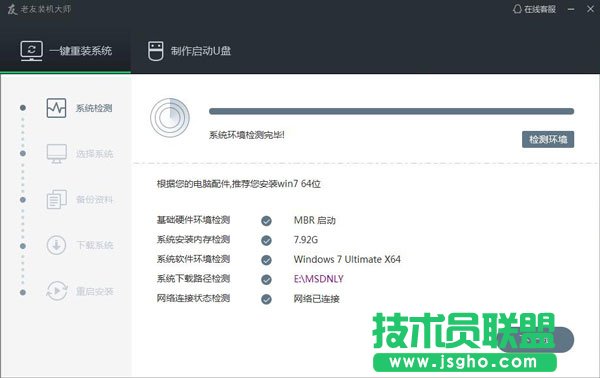Viewport: 600px width, 378px height.
Task: Click the USB drive icon
Action: [155, 51]
